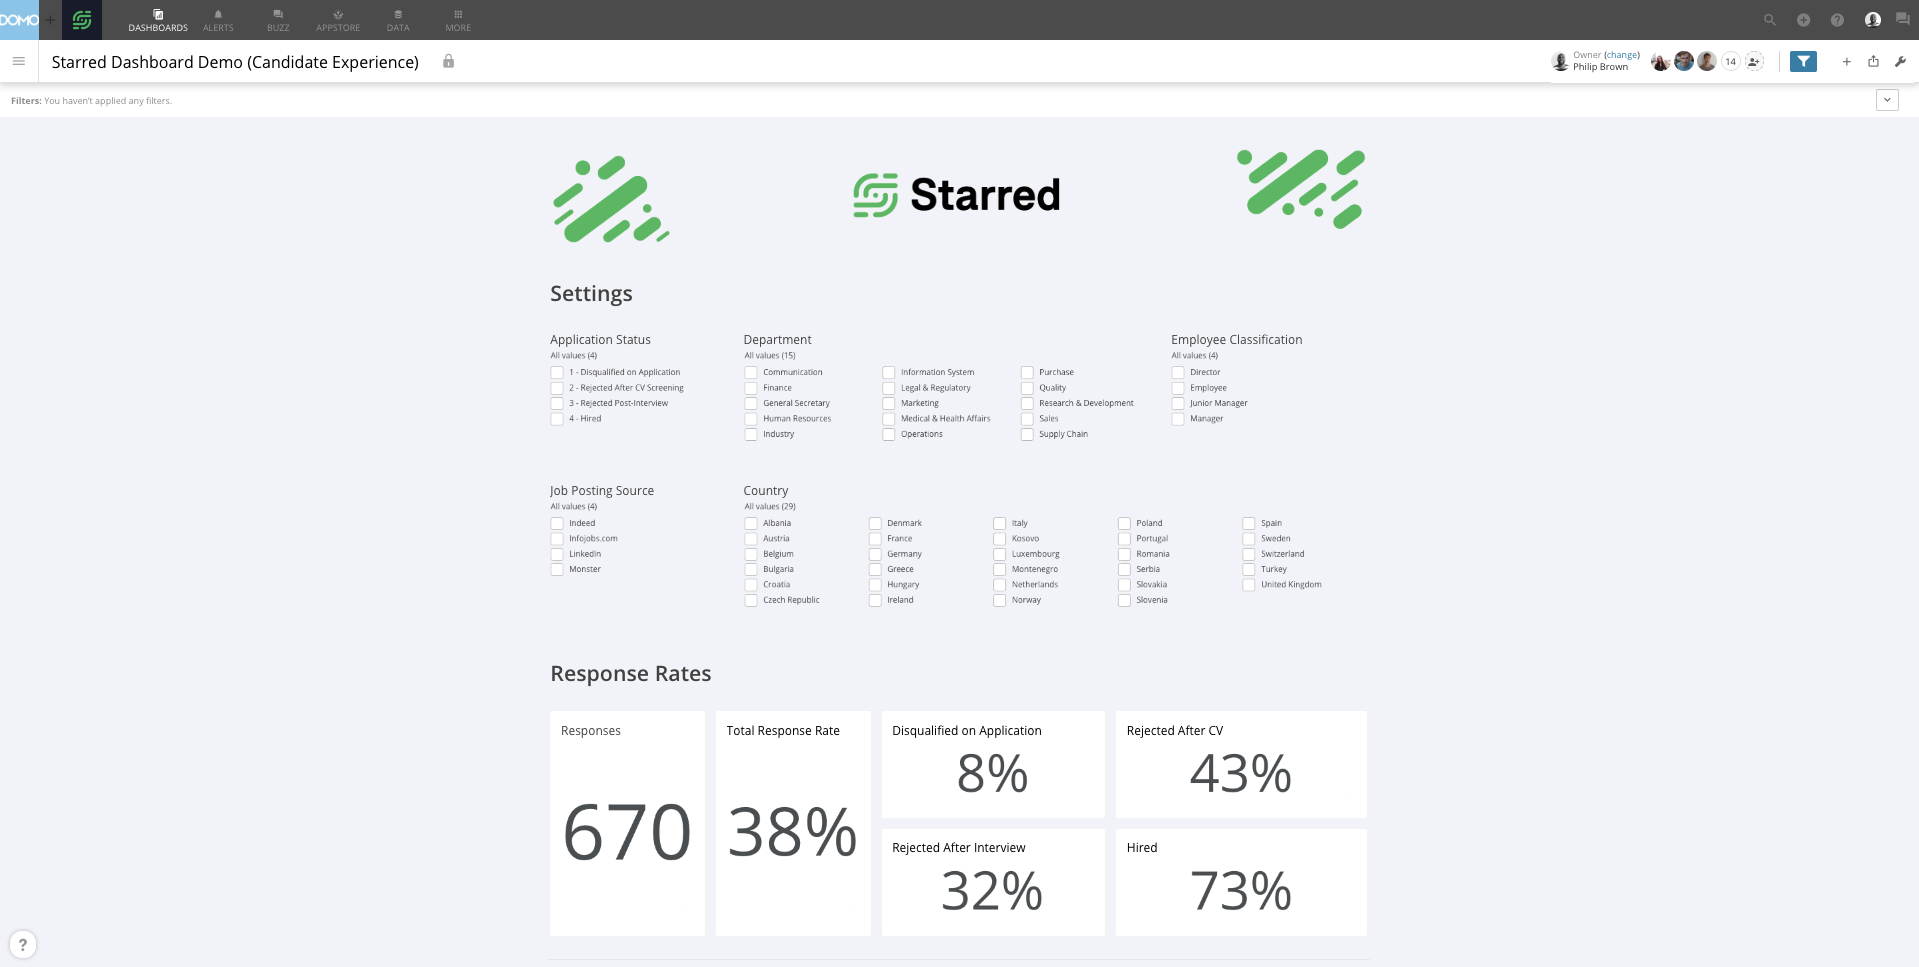Image resolution: width=1919 pixels, height=967 pixels.
Task: Click the Disqualified on Application card
Action: [x=993, y=764]
